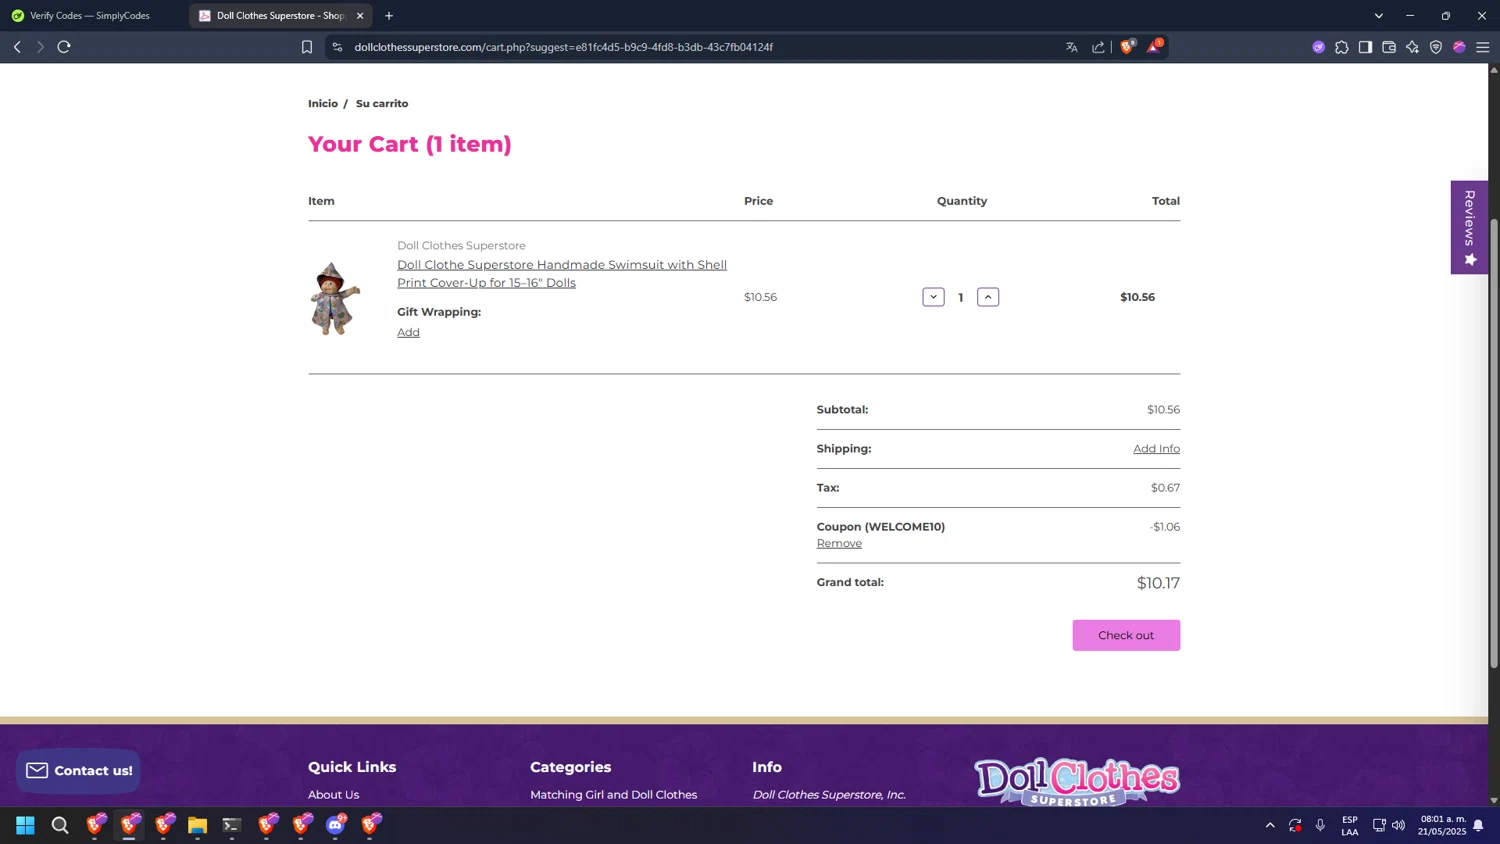Open the taskbar clock and date
This screenshot has height=844, width=1500.
pos(1442,825)
